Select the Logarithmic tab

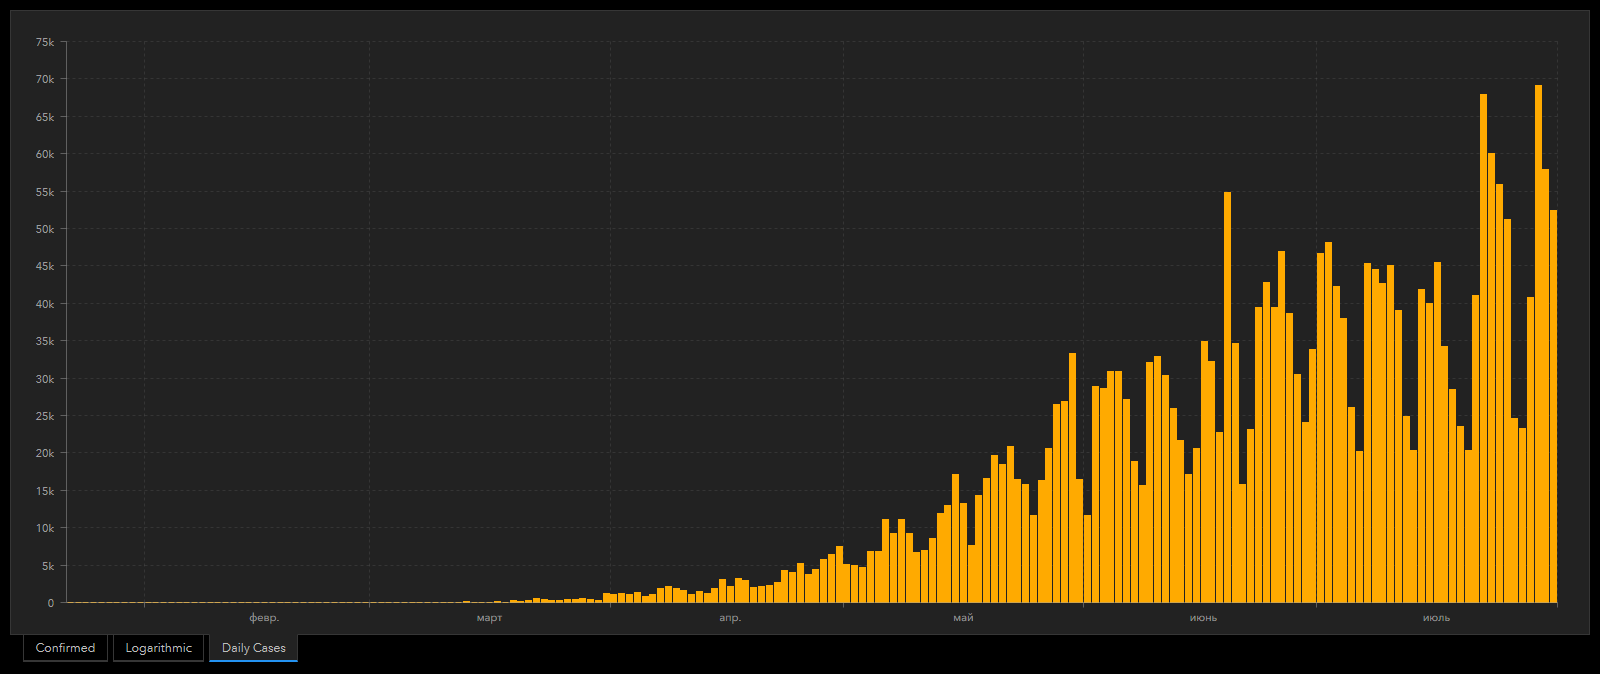click(x=158, y=648)
